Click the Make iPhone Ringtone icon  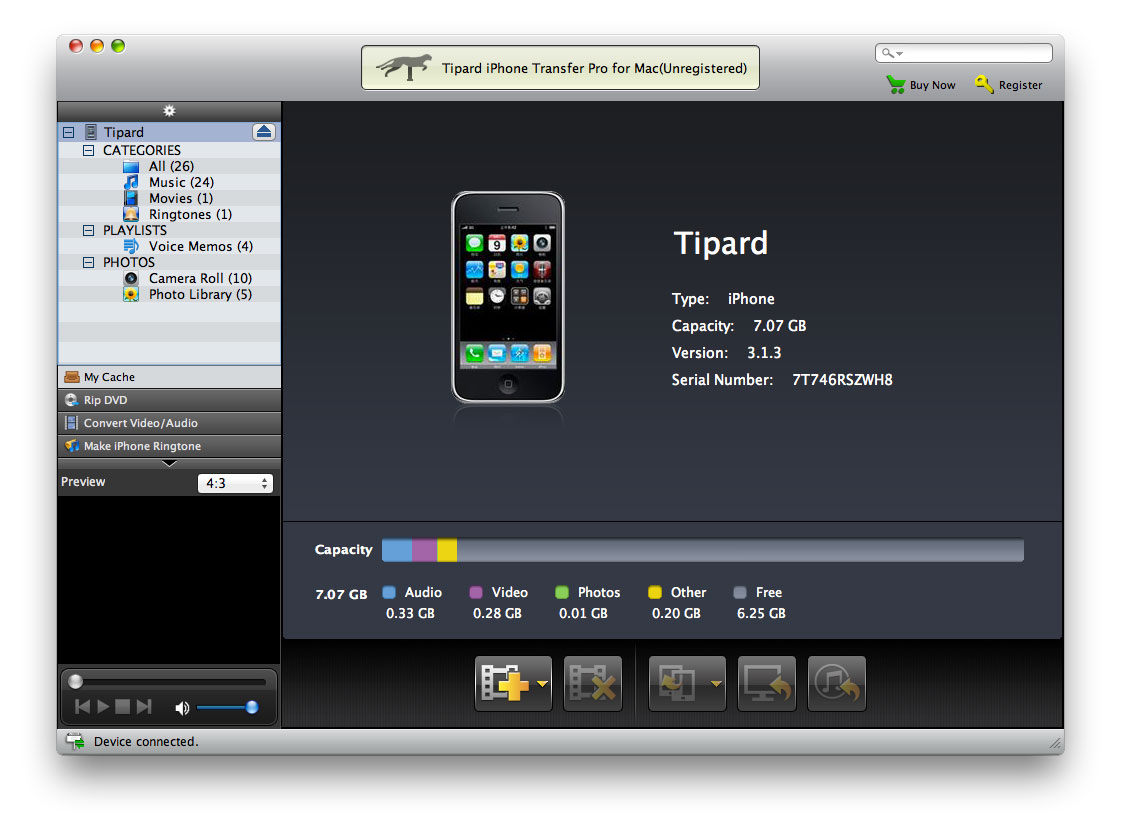pyautogui.click(x=71, y=445)
